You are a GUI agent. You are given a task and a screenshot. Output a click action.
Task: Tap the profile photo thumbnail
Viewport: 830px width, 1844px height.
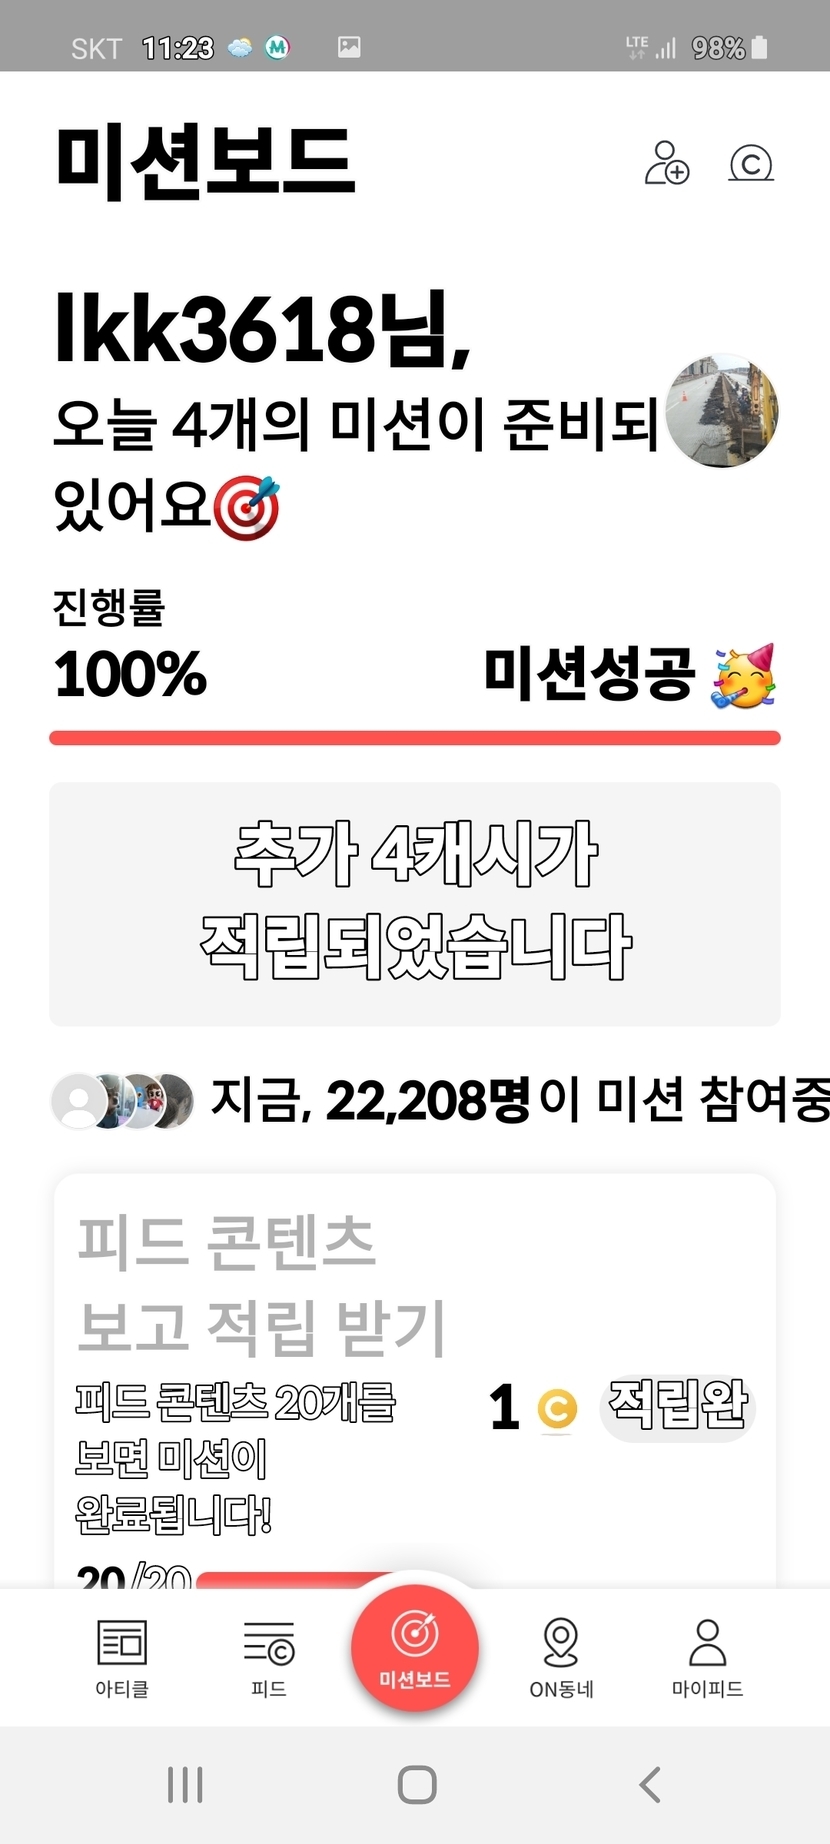point(722,411)
